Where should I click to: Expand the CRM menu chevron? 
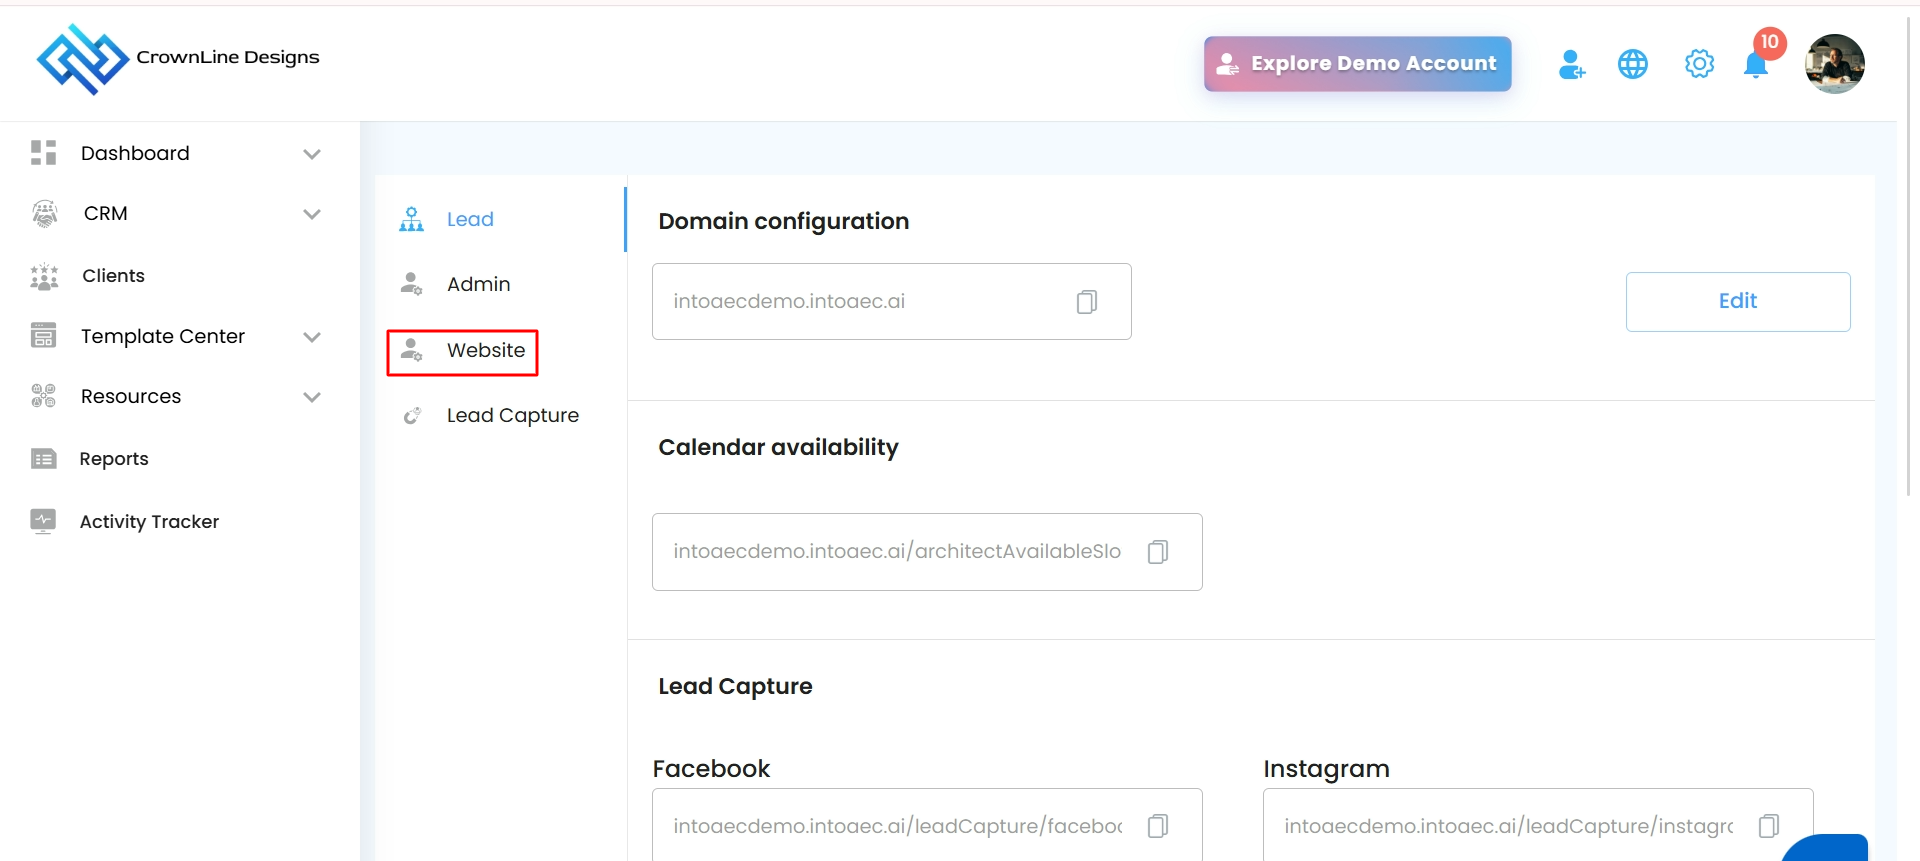click(x=312, y=214)
